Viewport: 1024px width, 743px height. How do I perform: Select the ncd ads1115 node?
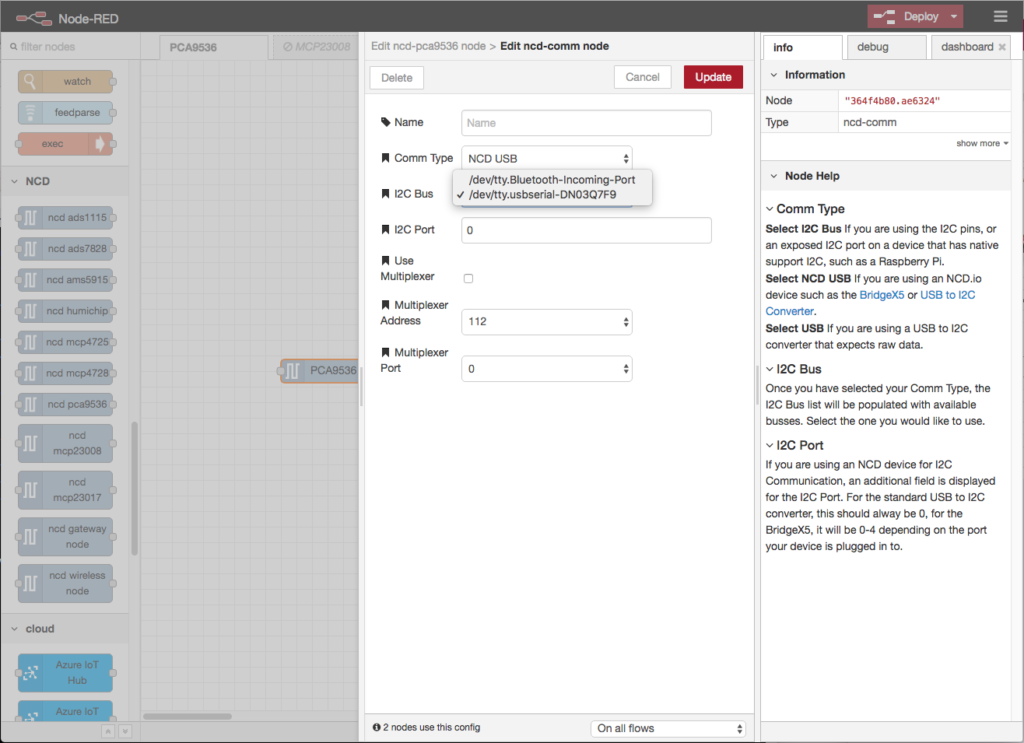click(66, 218)
